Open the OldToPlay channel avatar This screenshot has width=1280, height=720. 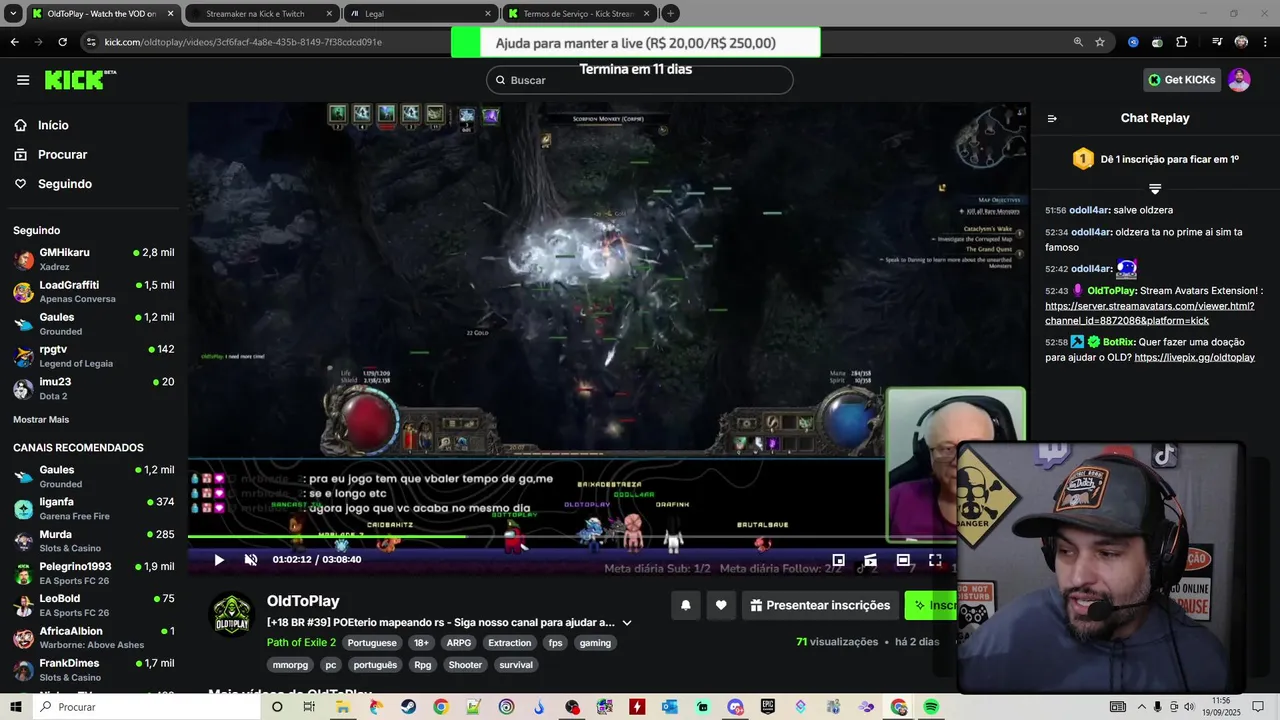231,615
